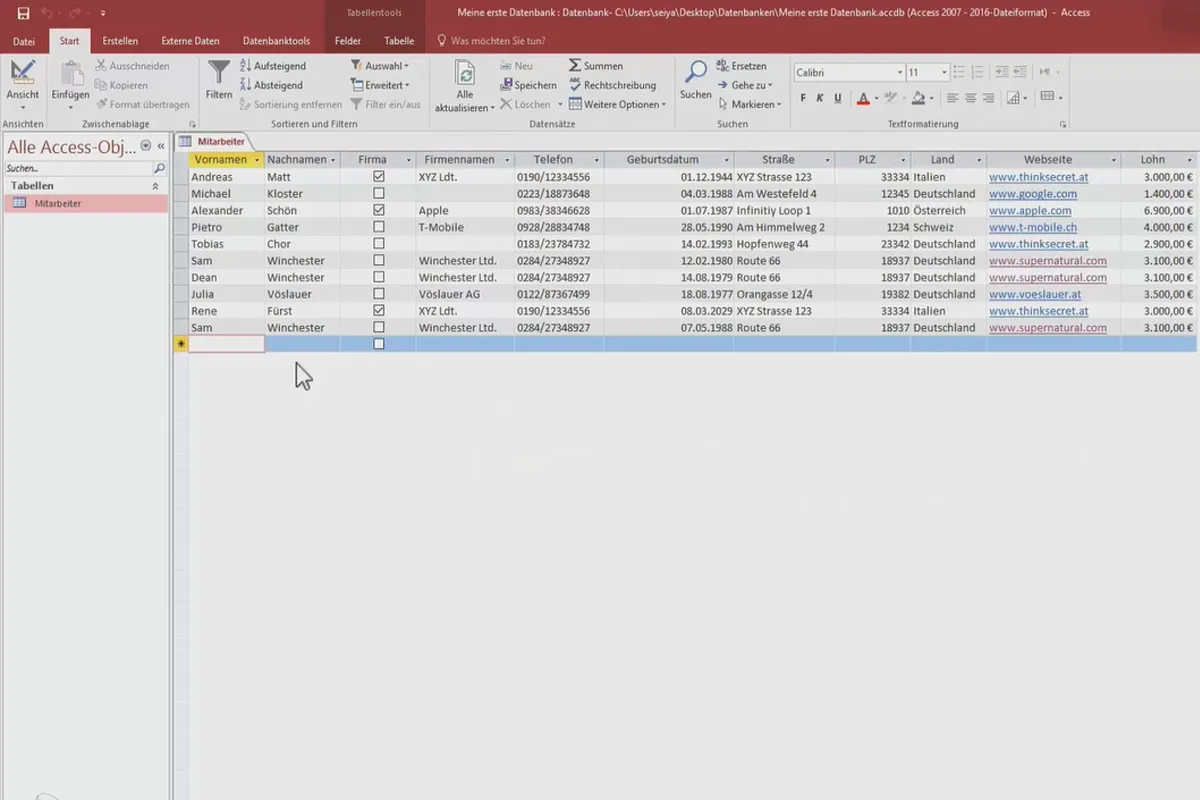Expand the Vornamen column filter arrow
Screen dimensions: 1200x800
tap(257, 160)
